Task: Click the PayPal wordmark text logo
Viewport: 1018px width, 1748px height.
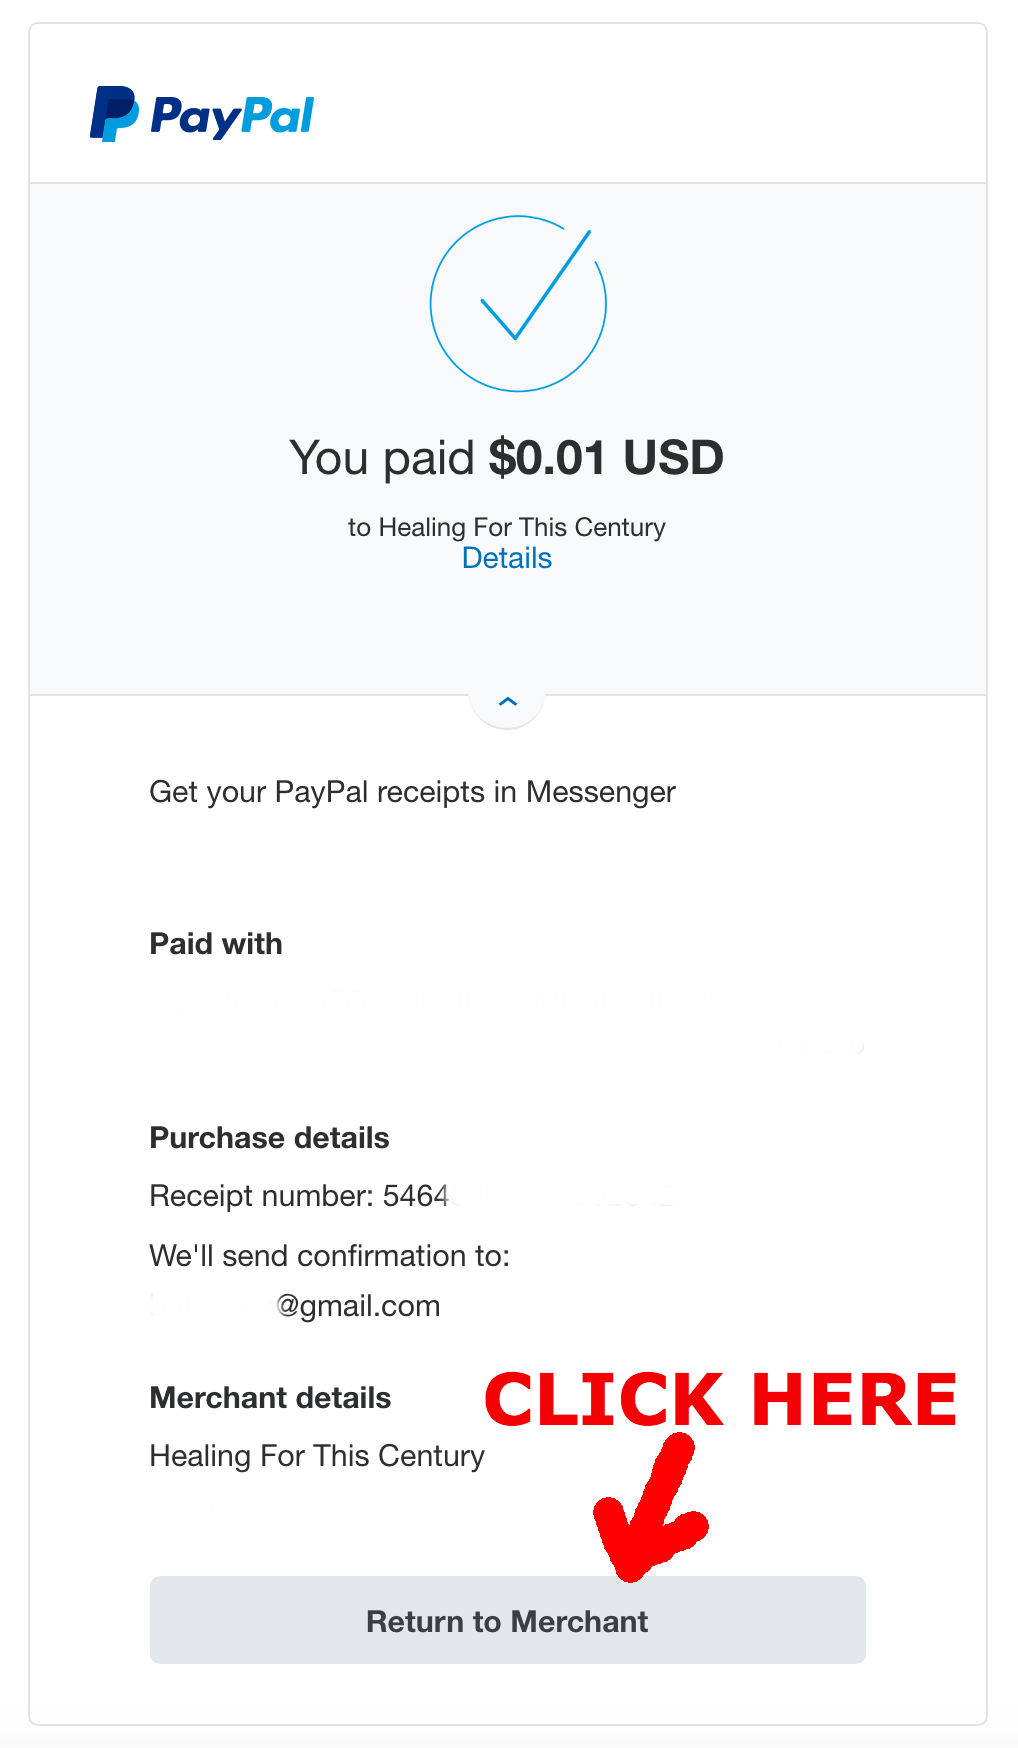Action: [x=232, y=118]
